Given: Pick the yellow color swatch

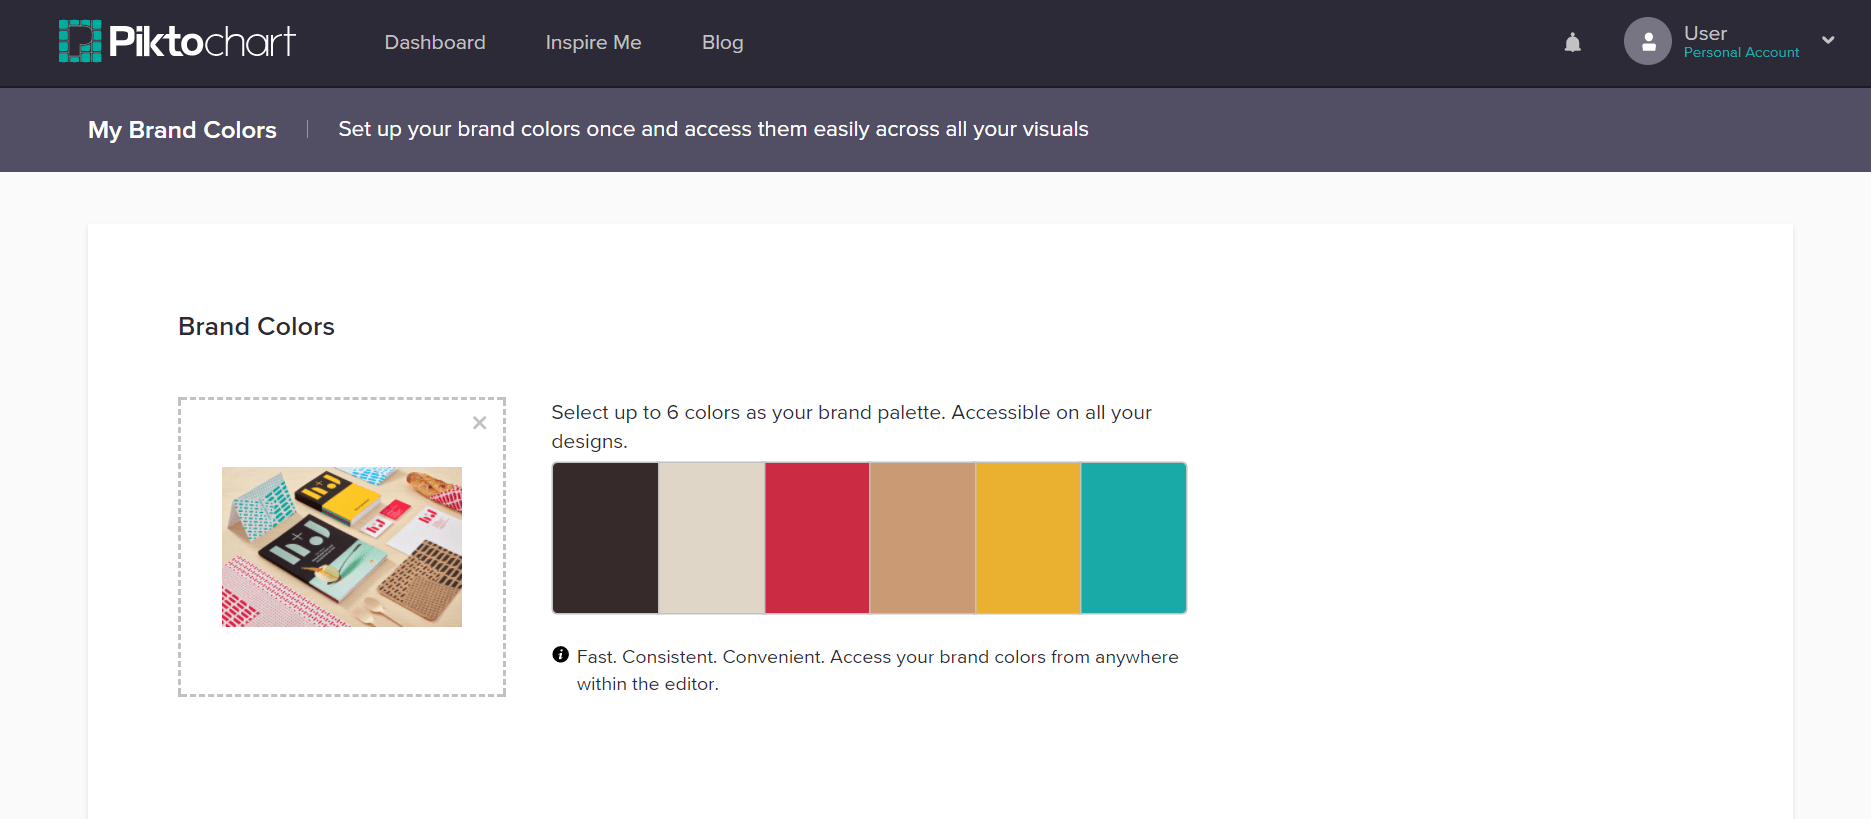Looking at the screenshot, I should [1028, 538].
